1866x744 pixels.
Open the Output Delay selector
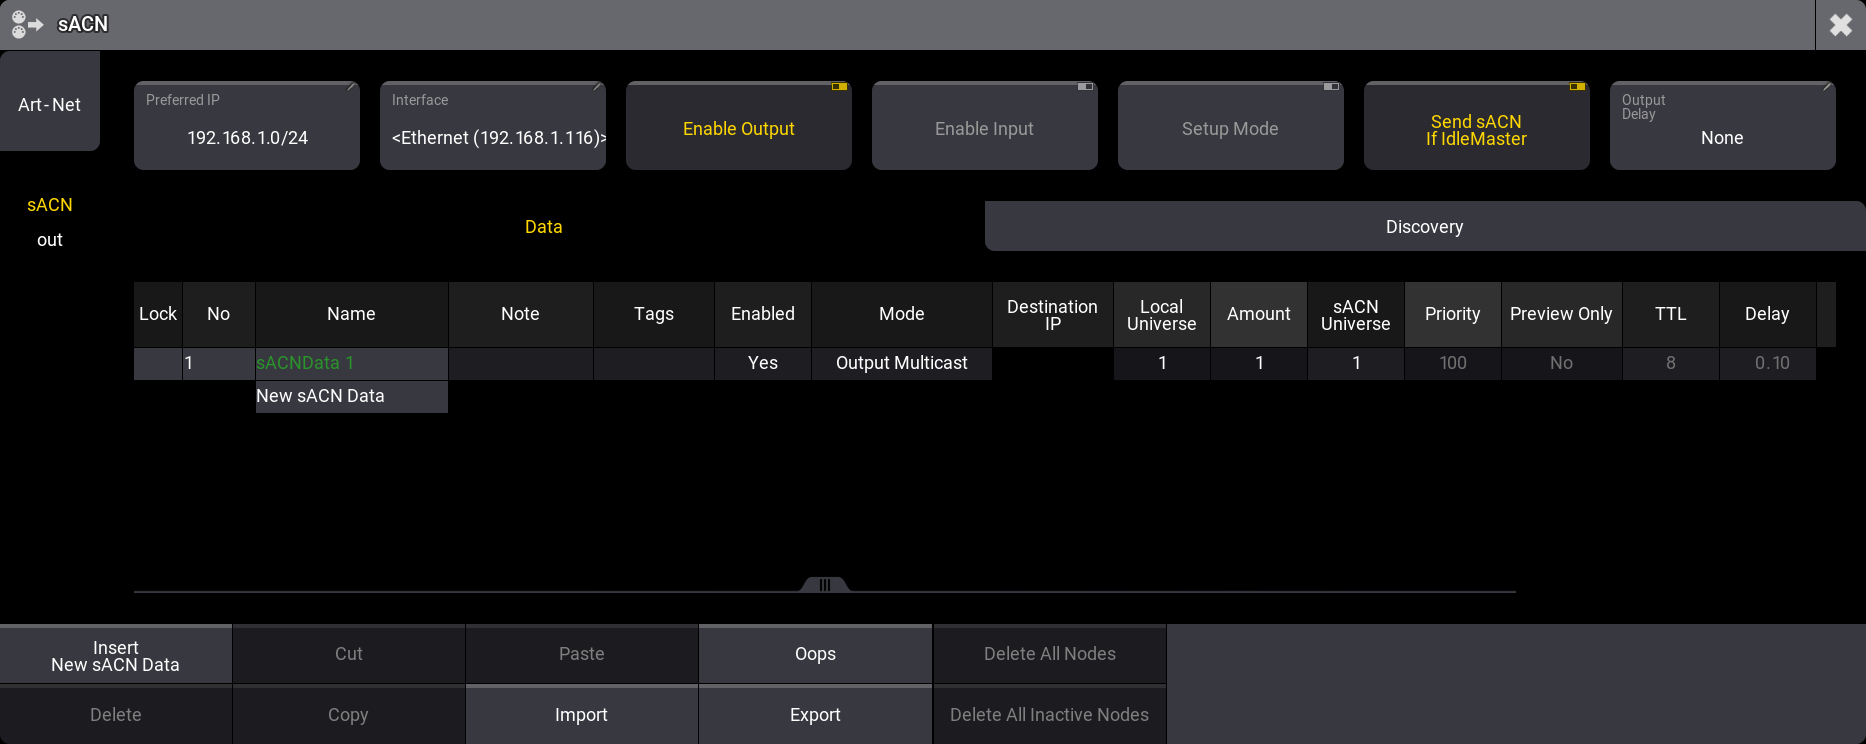[1722, 127]
